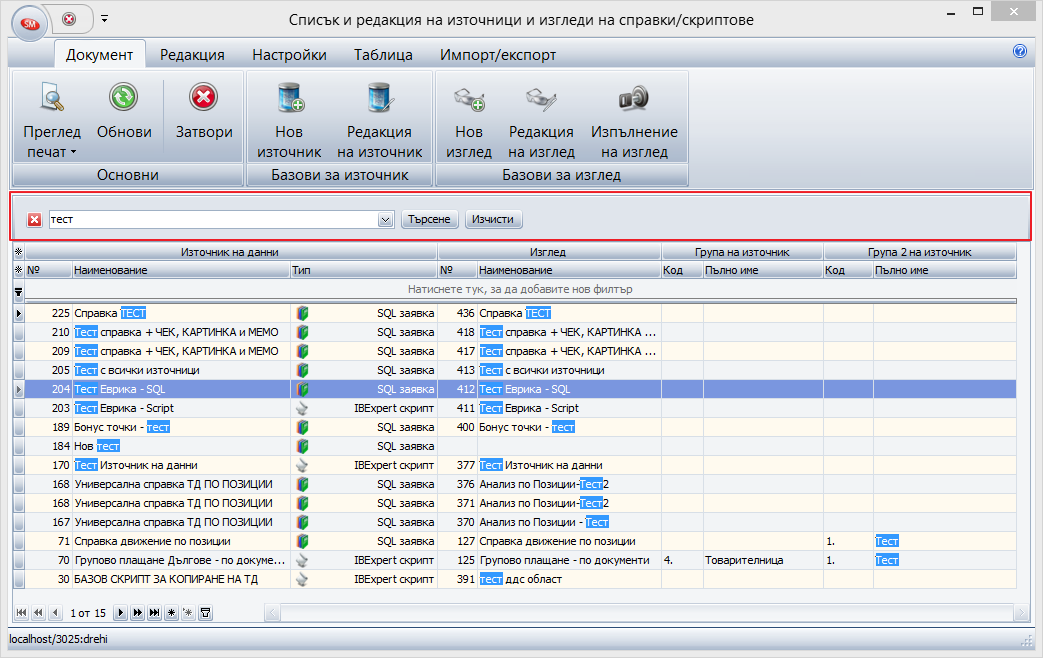Click into the search text field
This screenshot has height=658, width=1043.
[x=213, y=220]
